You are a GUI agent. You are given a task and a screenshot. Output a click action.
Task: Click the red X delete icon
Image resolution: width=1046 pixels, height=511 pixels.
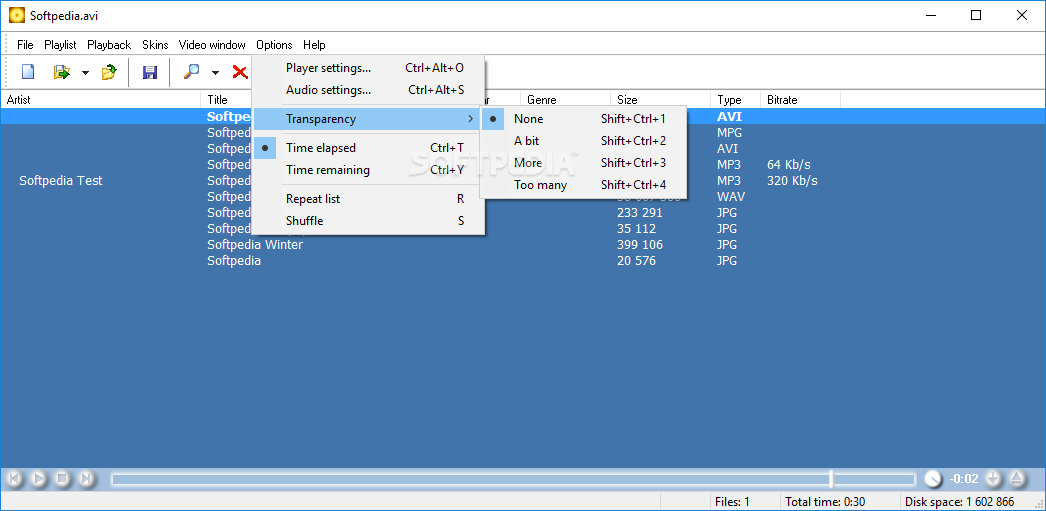239,72
